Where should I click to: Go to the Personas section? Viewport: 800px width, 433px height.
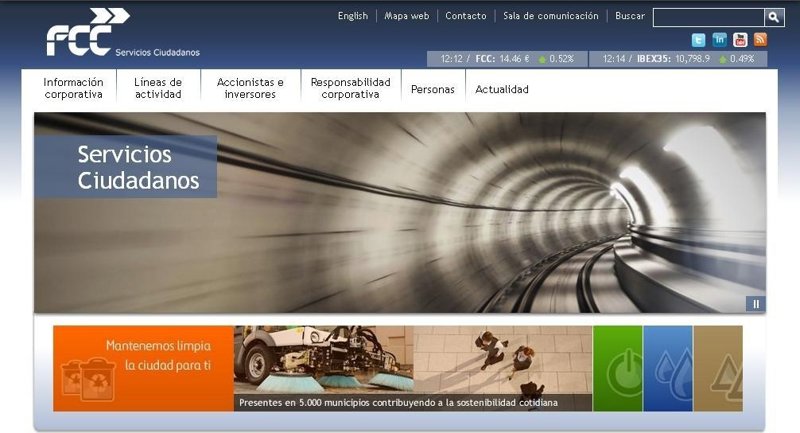(x=432, y=89)
